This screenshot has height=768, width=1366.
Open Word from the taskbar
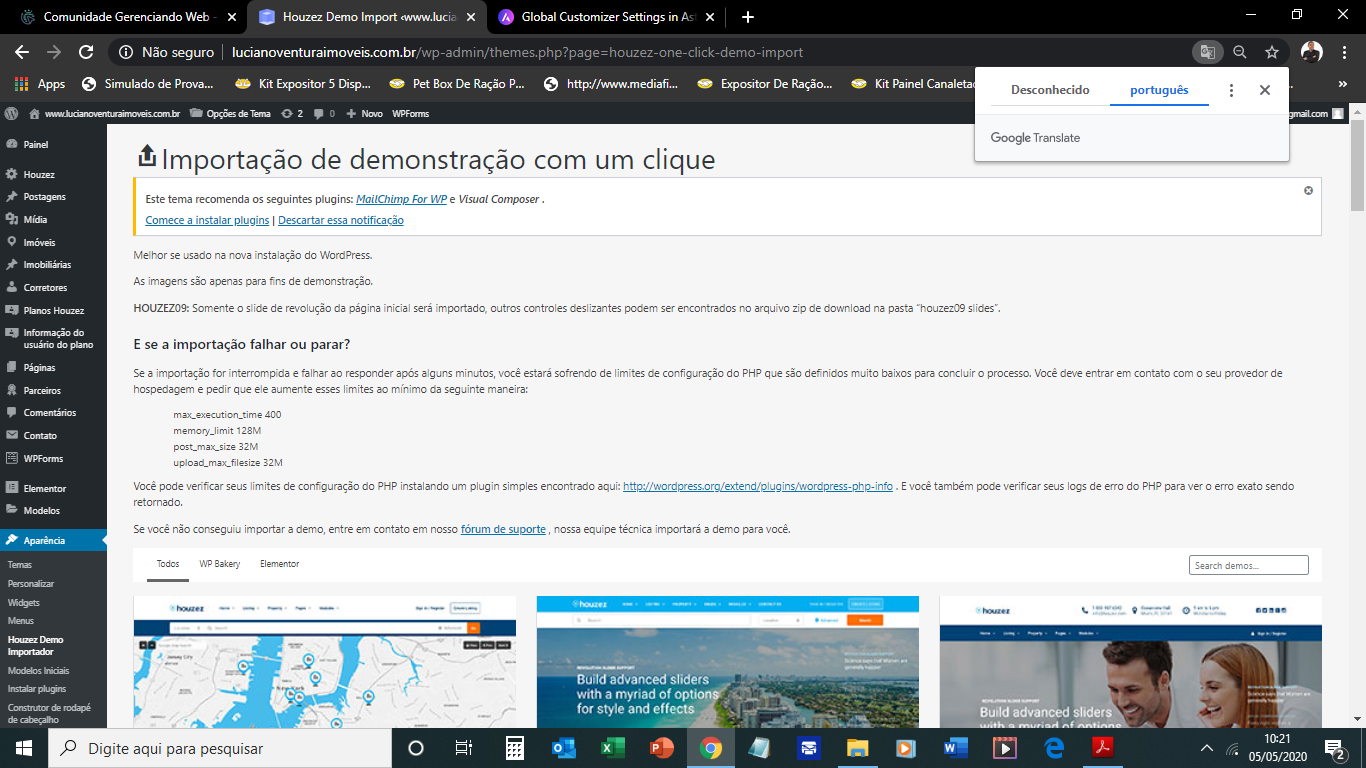[x=956, y=748]
